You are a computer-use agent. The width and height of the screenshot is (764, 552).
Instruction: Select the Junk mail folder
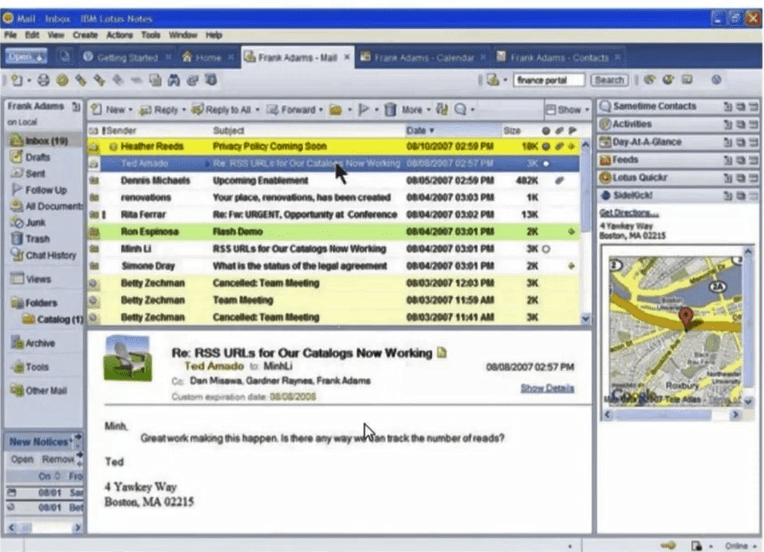(35, 222)
